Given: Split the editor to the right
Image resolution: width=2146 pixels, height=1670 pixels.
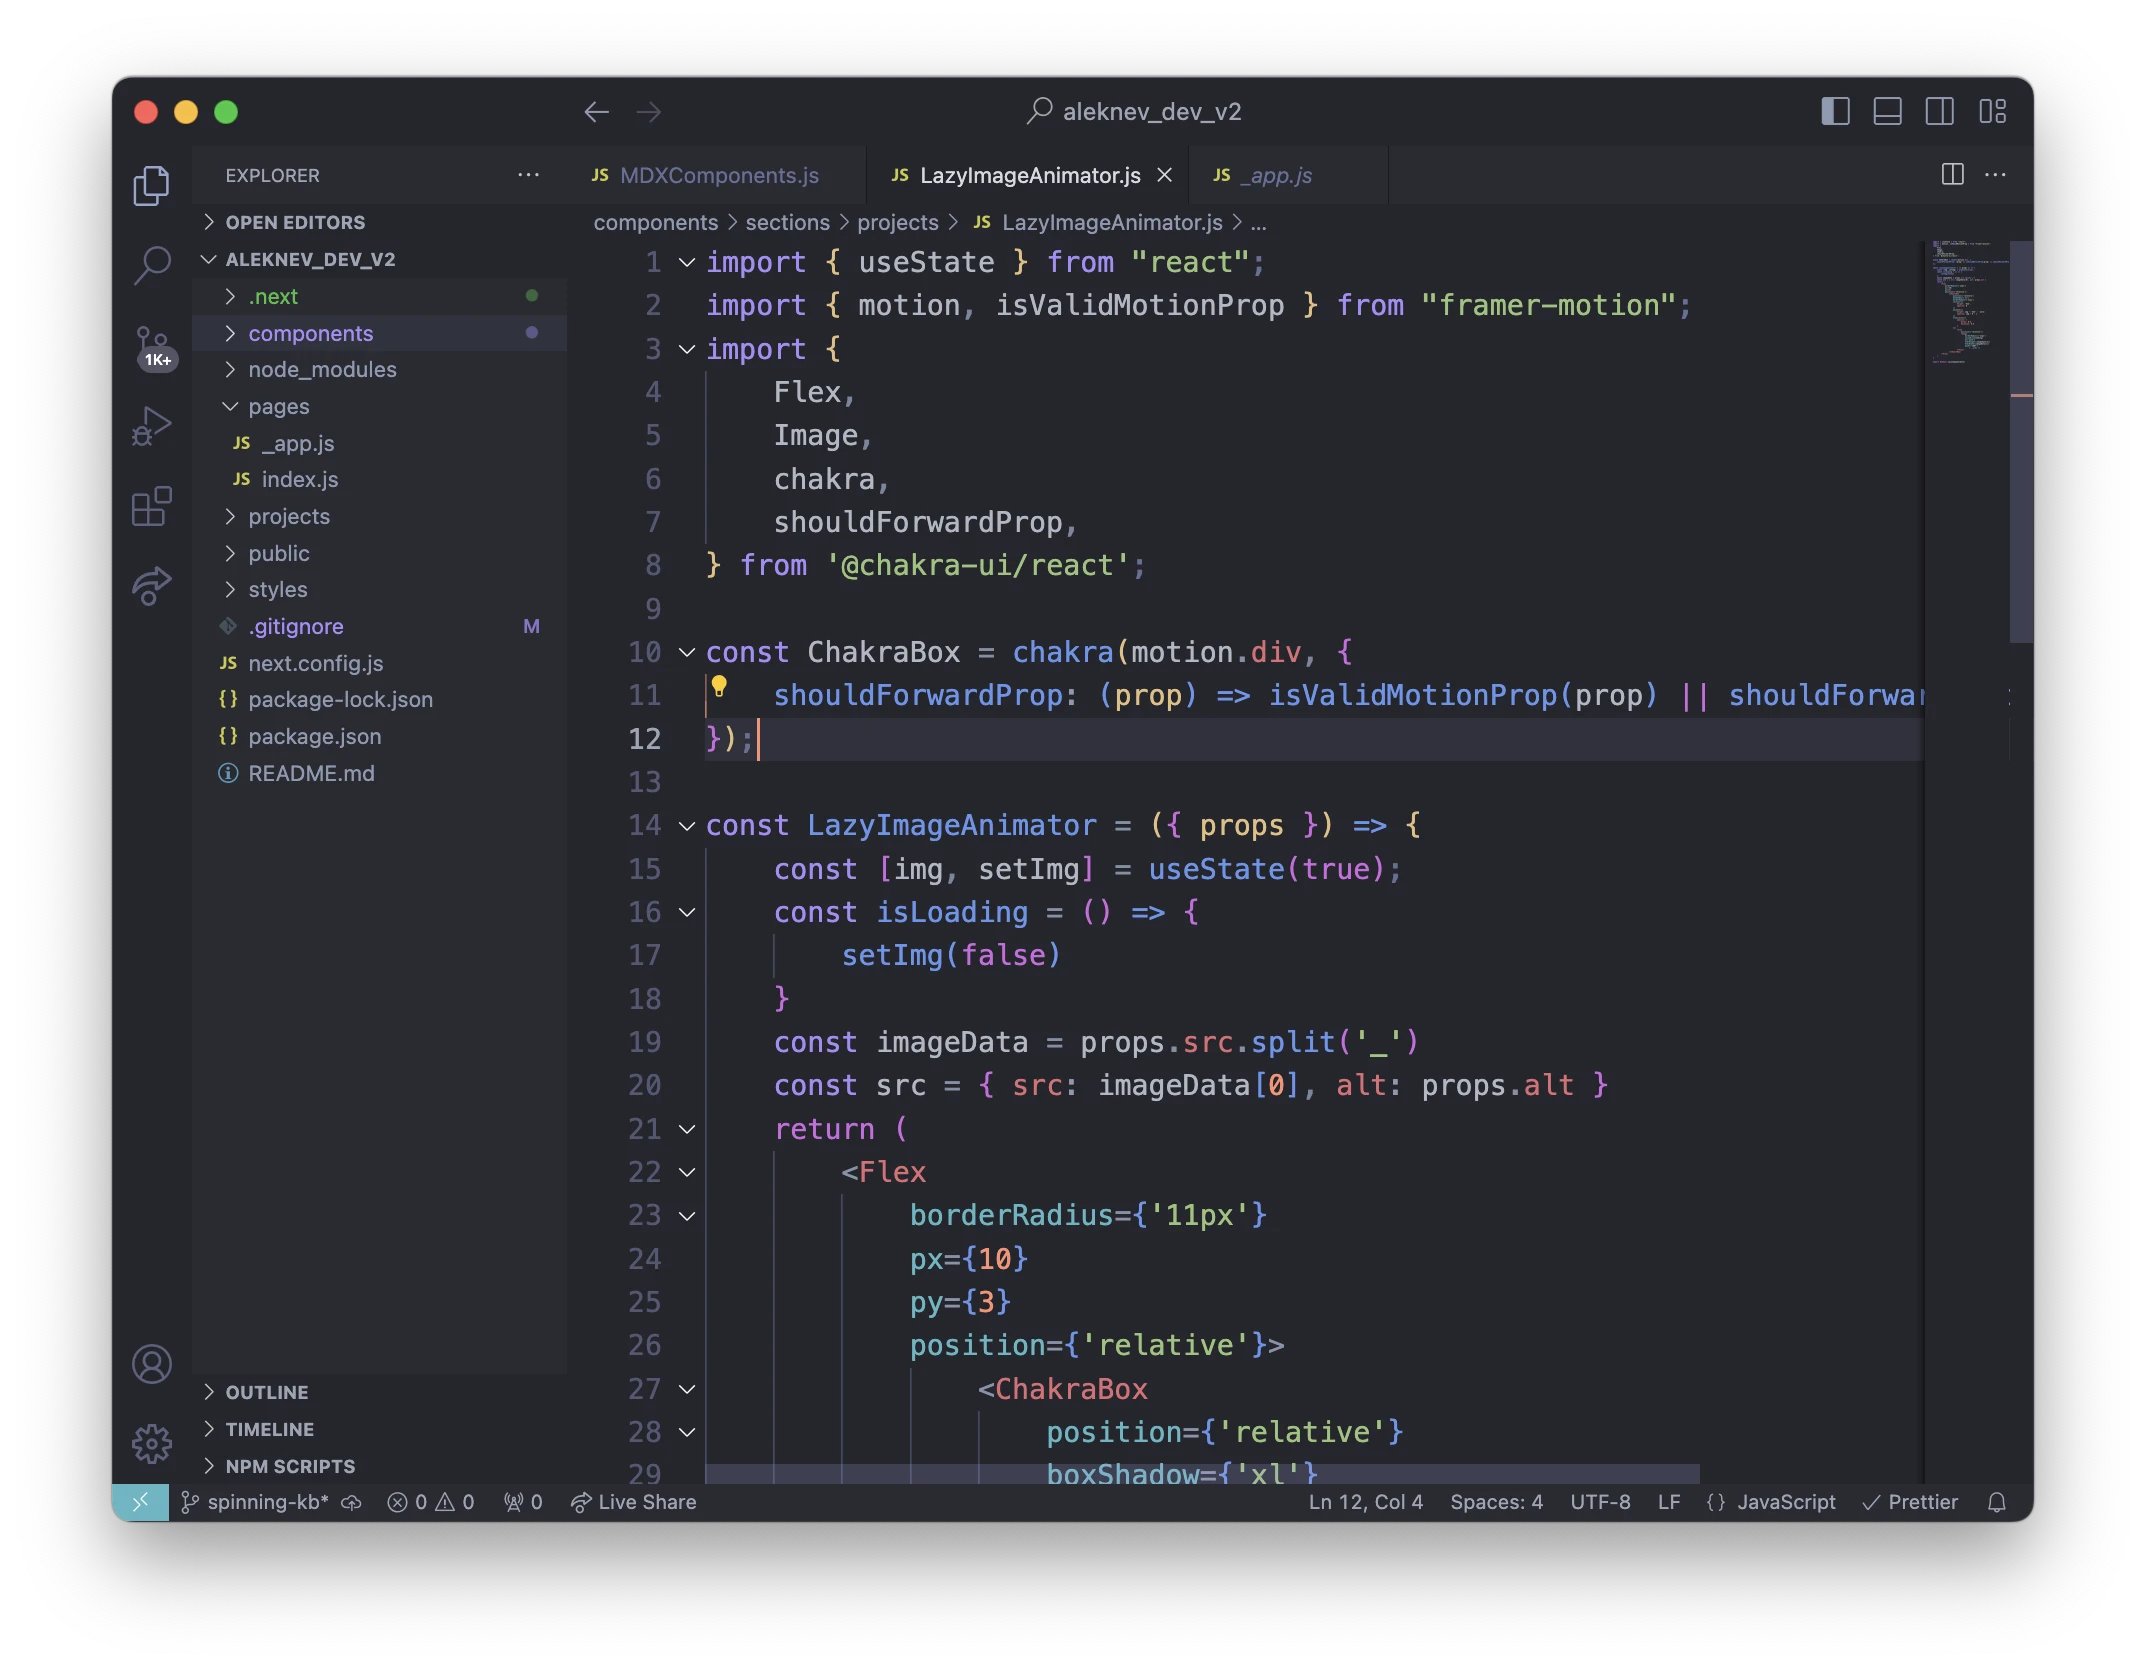Looking at the screenshot, I should tap(1952, 175).
